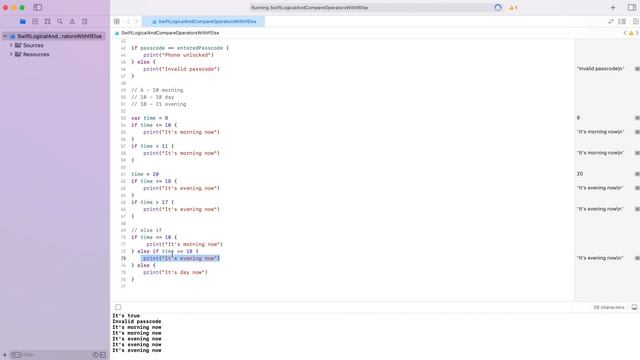Viewport: 640px width, 360px height.
Task: Show quick look for line 58 morning result
Action: pos(637,153)
